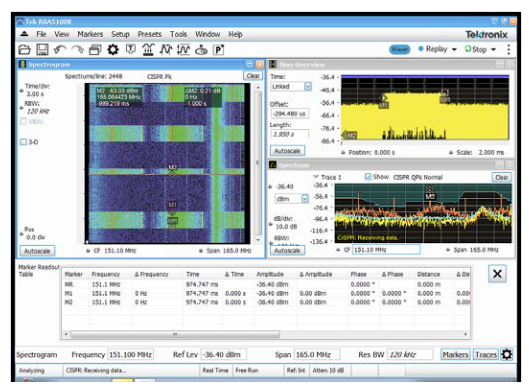
Task: Clear the Spectrogram display
Action: [x=253, y=76]
